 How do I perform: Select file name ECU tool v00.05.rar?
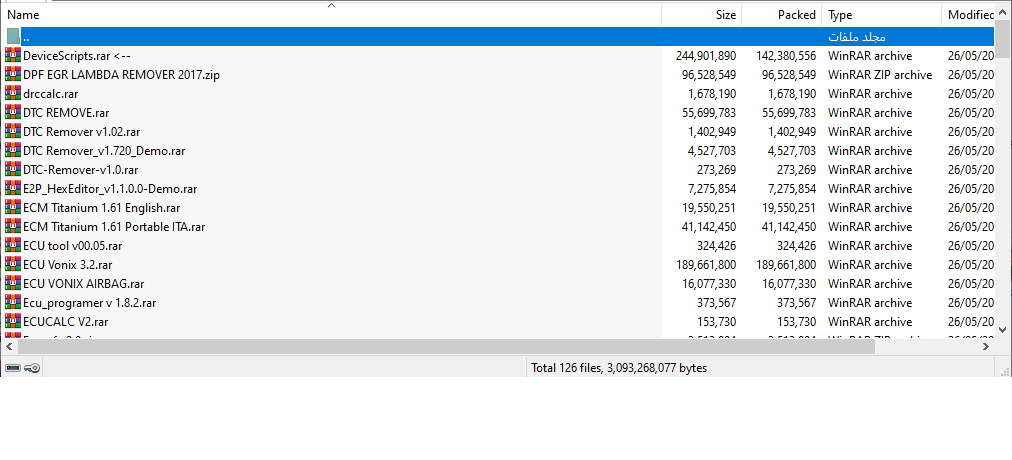point(72,246)
